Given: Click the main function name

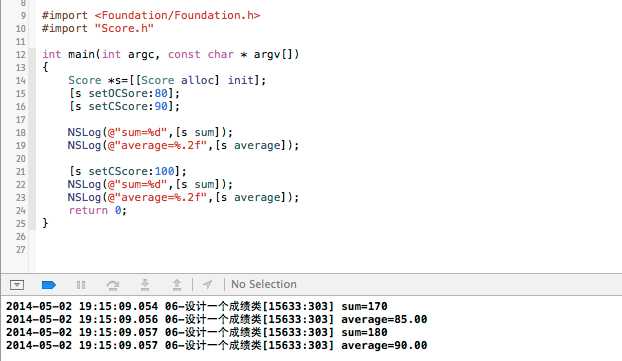Looking at the screenshot, I should click(x=81, y=54).
